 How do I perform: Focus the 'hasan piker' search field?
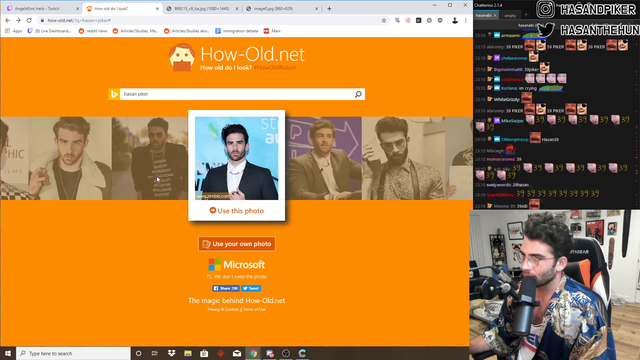237,94
